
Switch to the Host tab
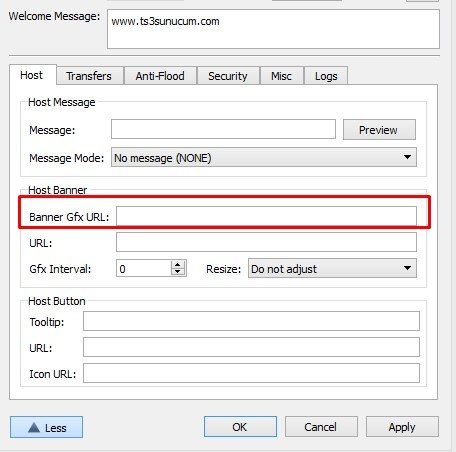(33, 75)
